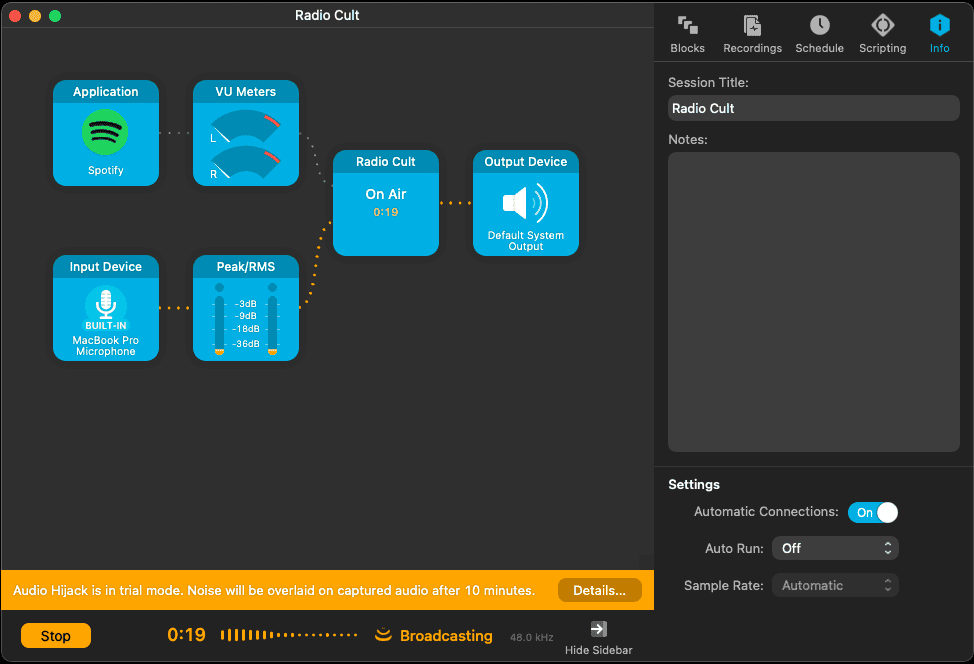Viewport: 974px width, 664px height.
Task: Edit the Session Title field
Action: click(x=814, y=108)
